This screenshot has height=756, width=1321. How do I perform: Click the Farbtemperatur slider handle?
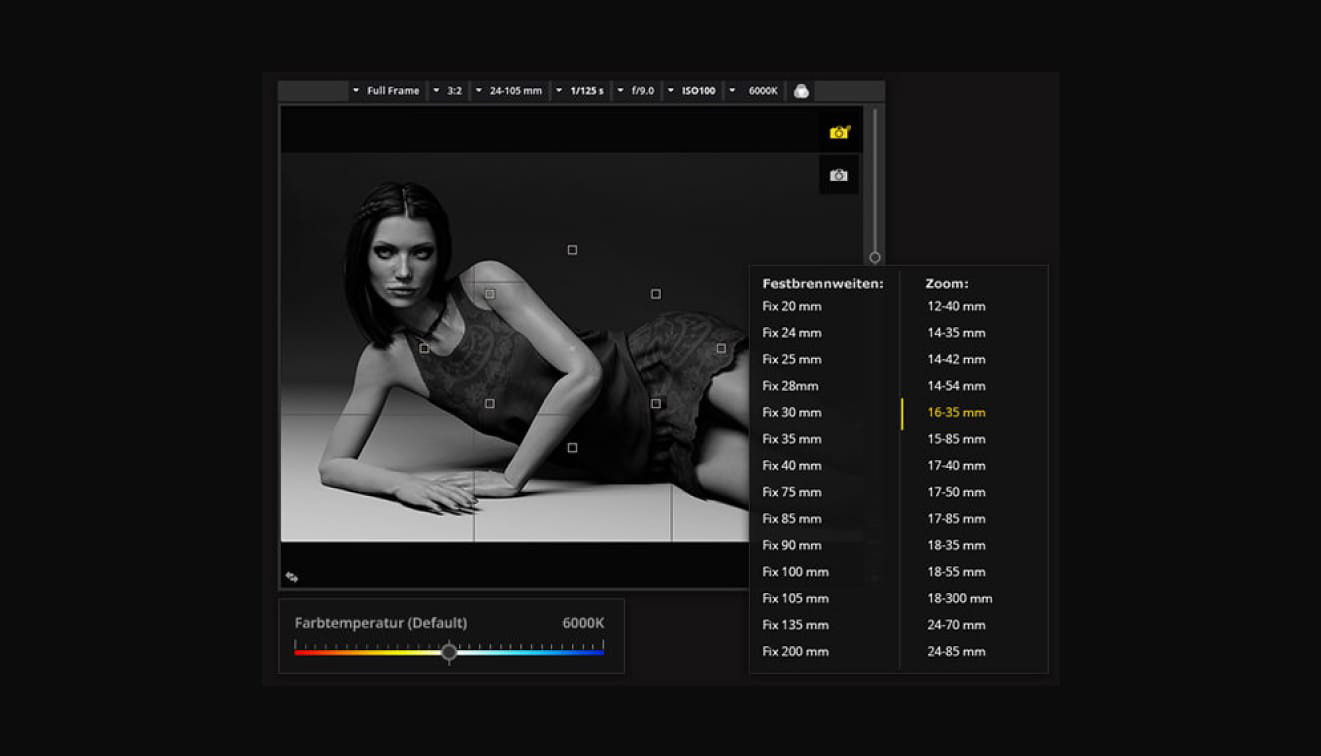click(x=449, y=653)
